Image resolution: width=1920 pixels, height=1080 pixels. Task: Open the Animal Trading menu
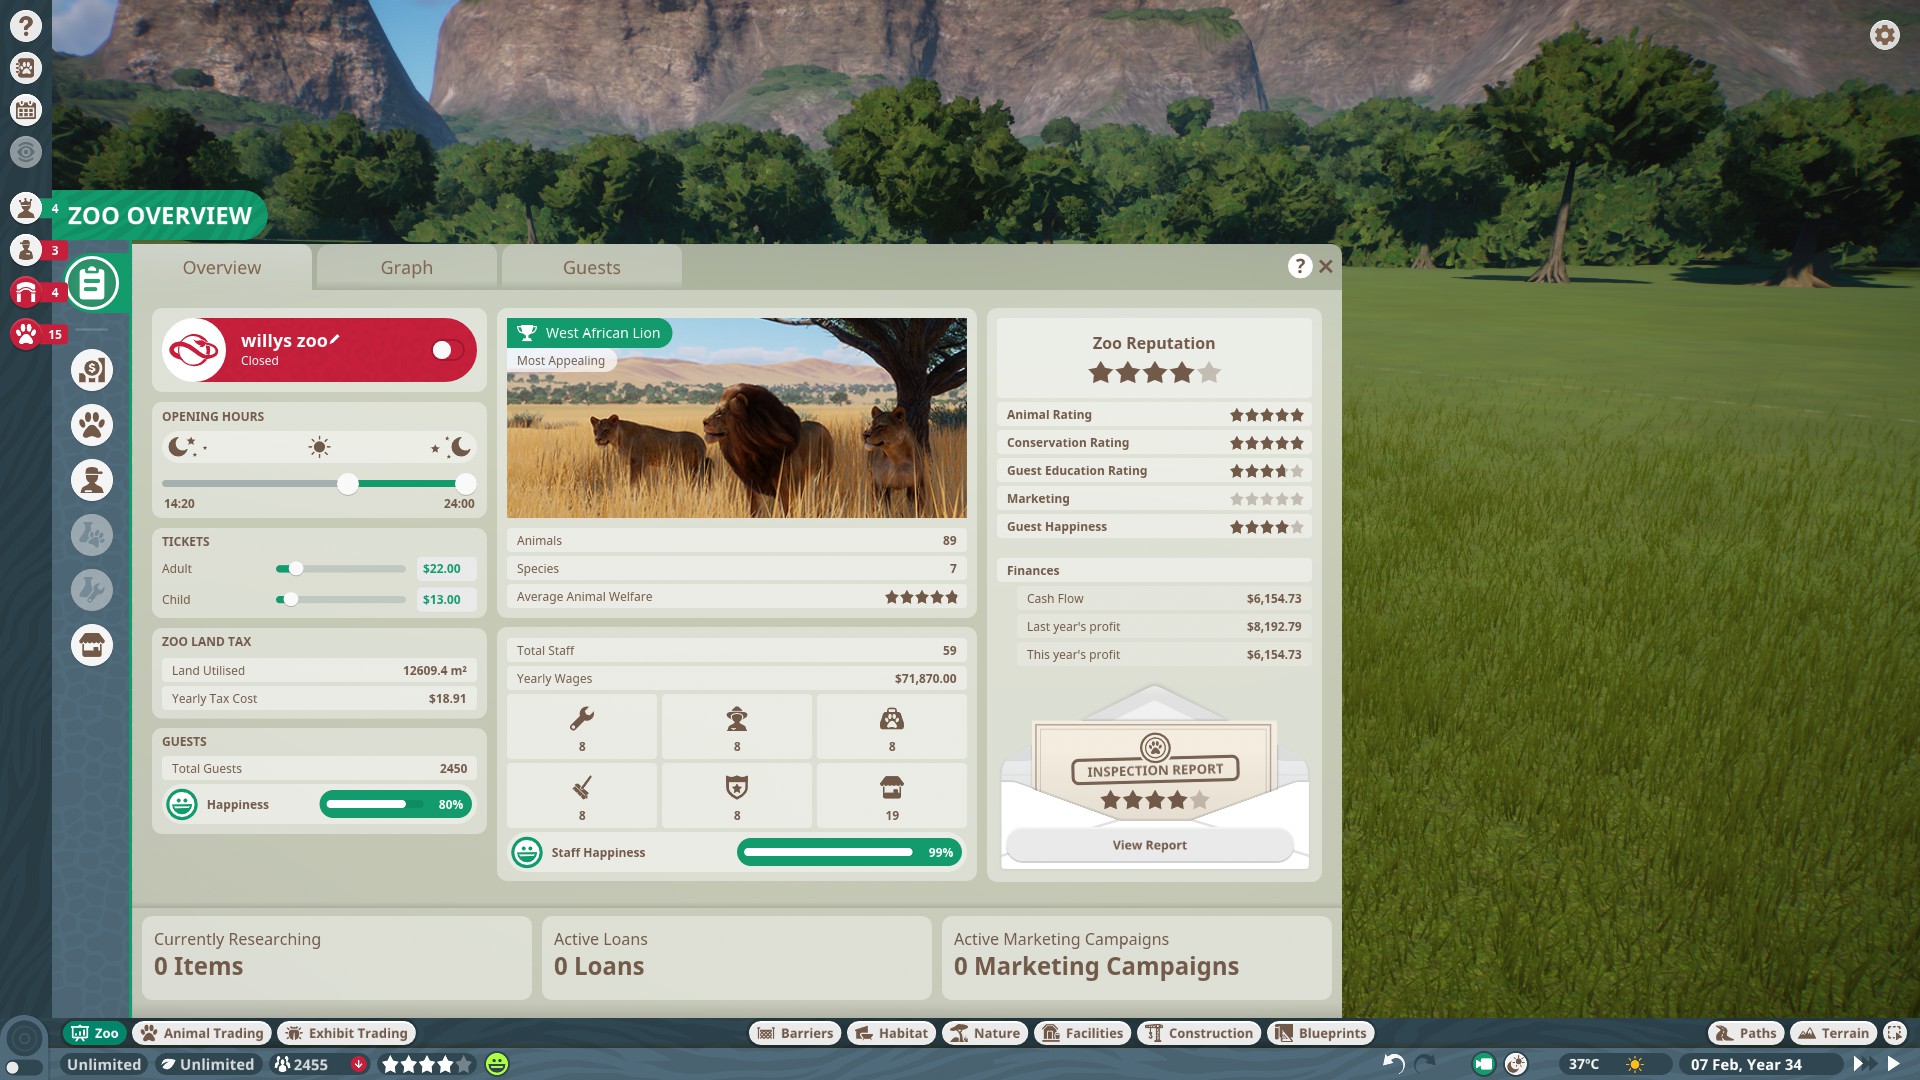click(202, 1033)
